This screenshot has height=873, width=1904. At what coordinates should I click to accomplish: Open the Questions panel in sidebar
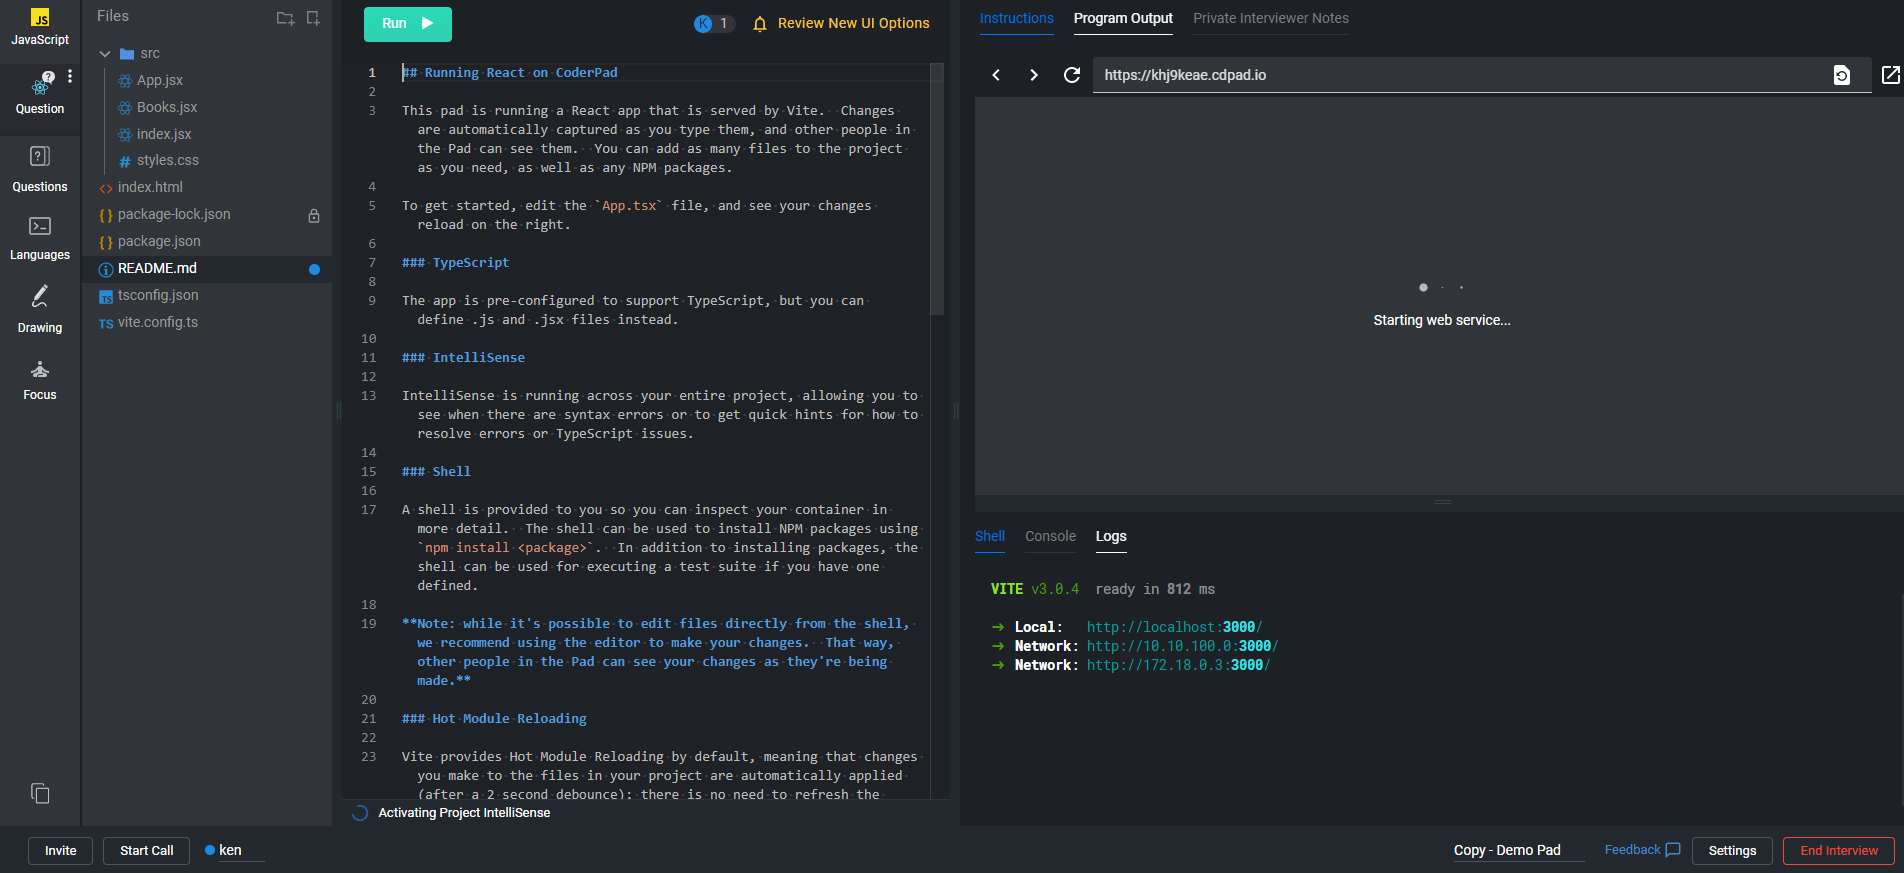40,168
